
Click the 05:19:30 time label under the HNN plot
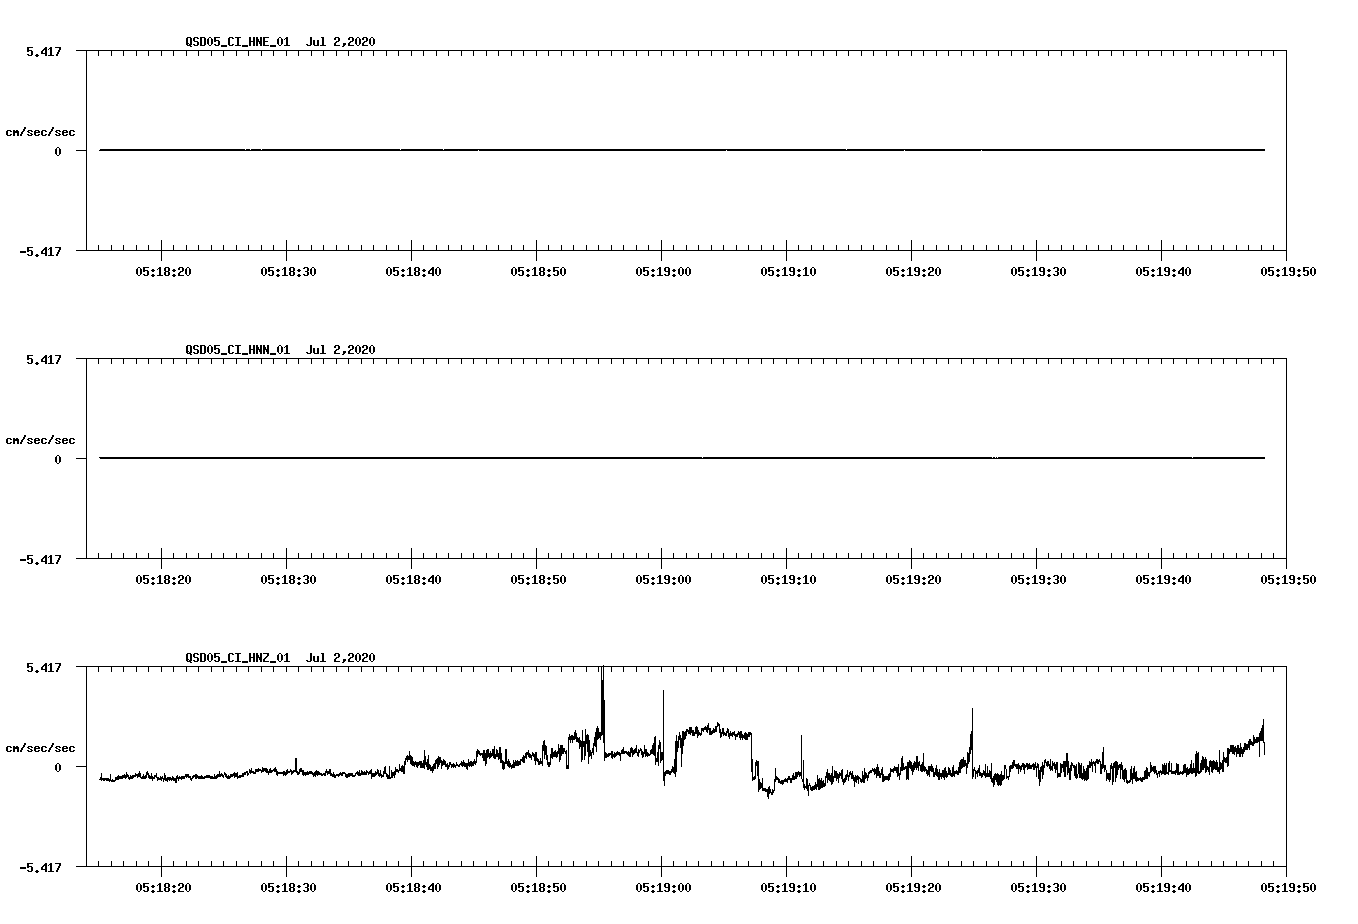(x=1037, y=579)
